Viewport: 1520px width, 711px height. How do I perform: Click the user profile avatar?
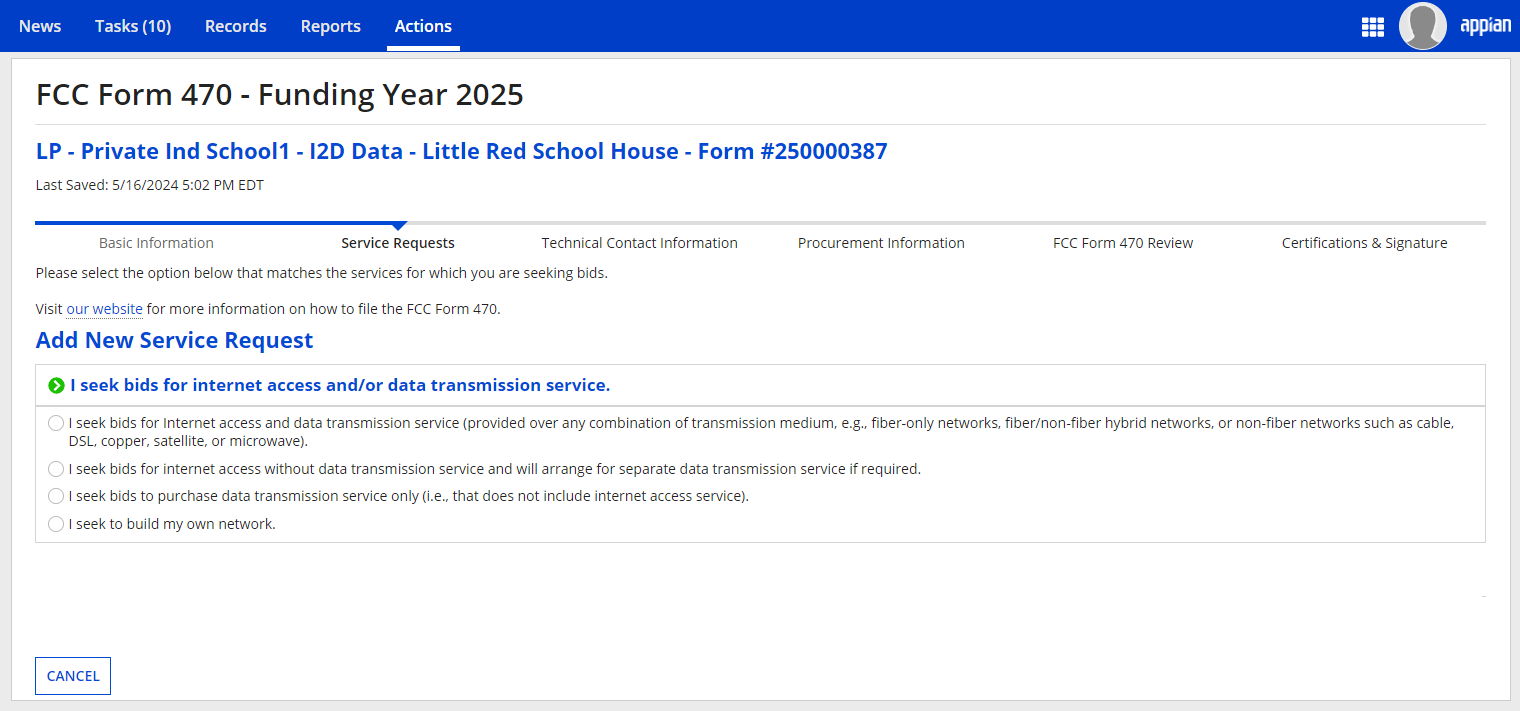[1422, 26]
